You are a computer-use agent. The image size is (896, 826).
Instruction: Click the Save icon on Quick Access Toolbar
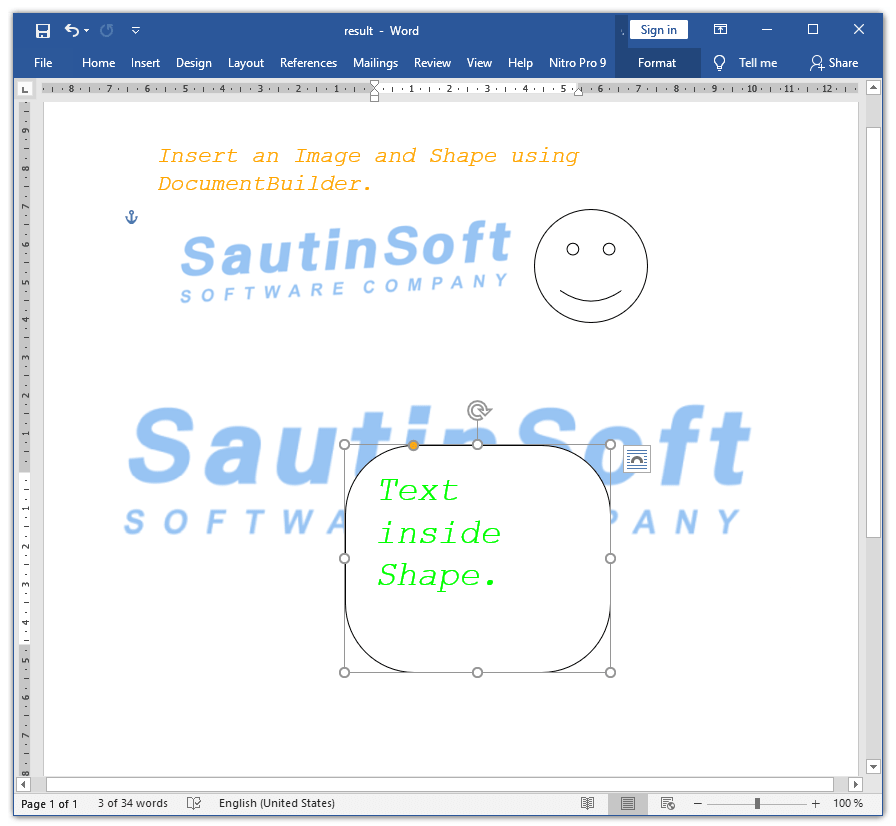pos(43,30)
